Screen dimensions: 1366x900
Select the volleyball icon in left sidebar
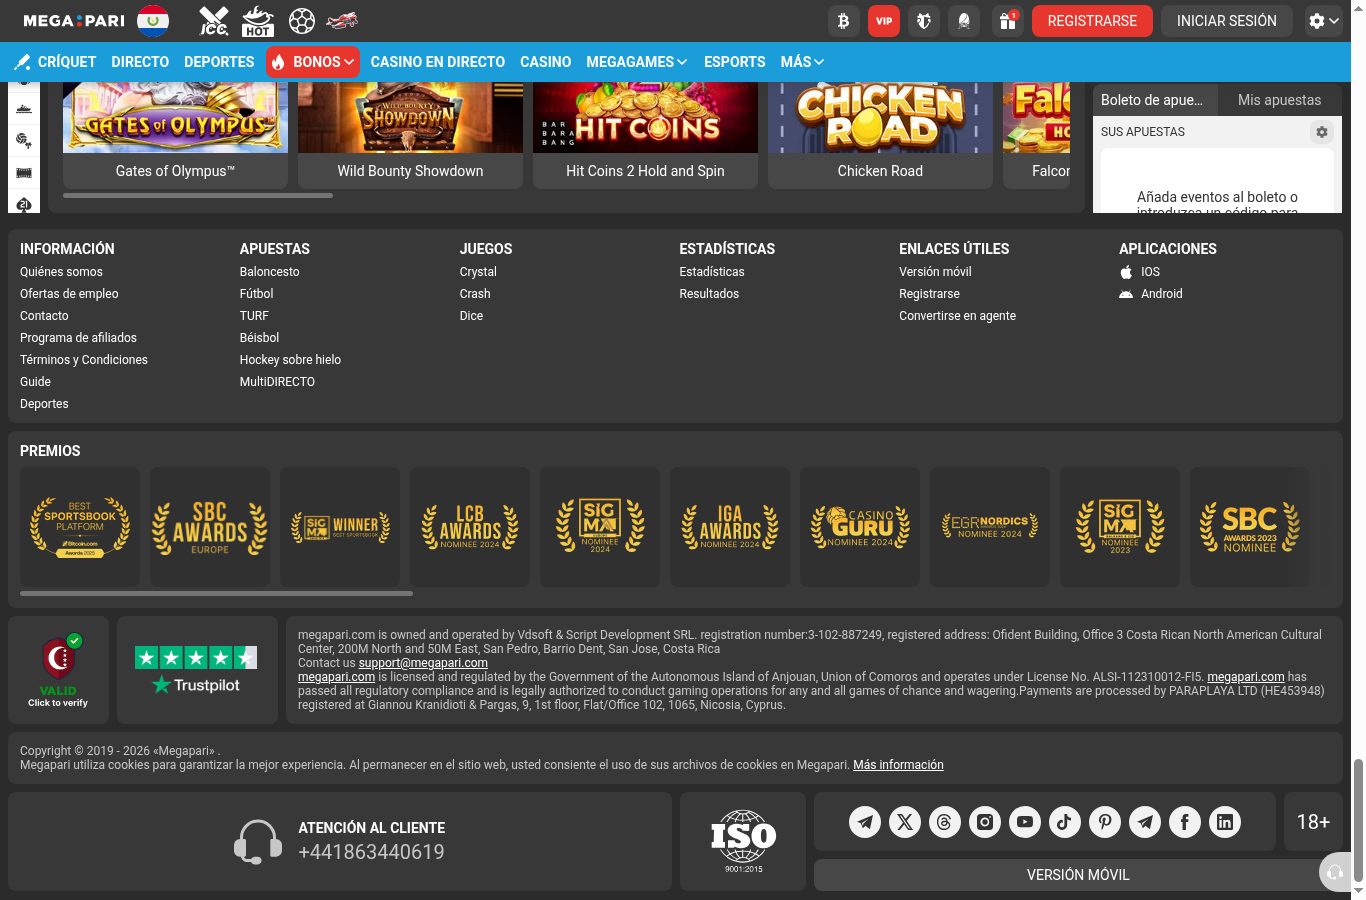coord(24,140)
